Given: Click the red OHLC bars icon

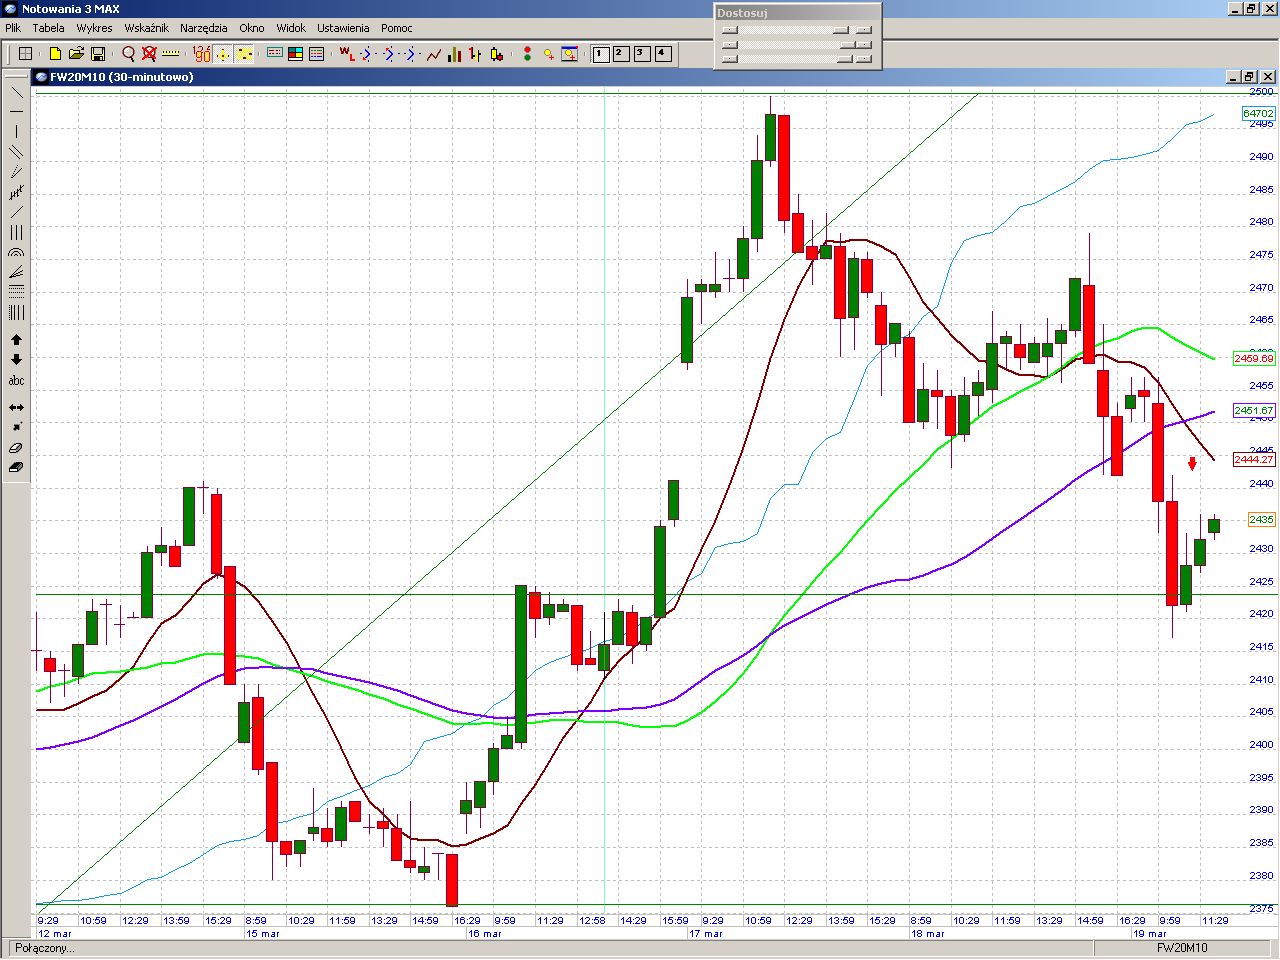Looking at the screenshot, I should pos(475,54).
